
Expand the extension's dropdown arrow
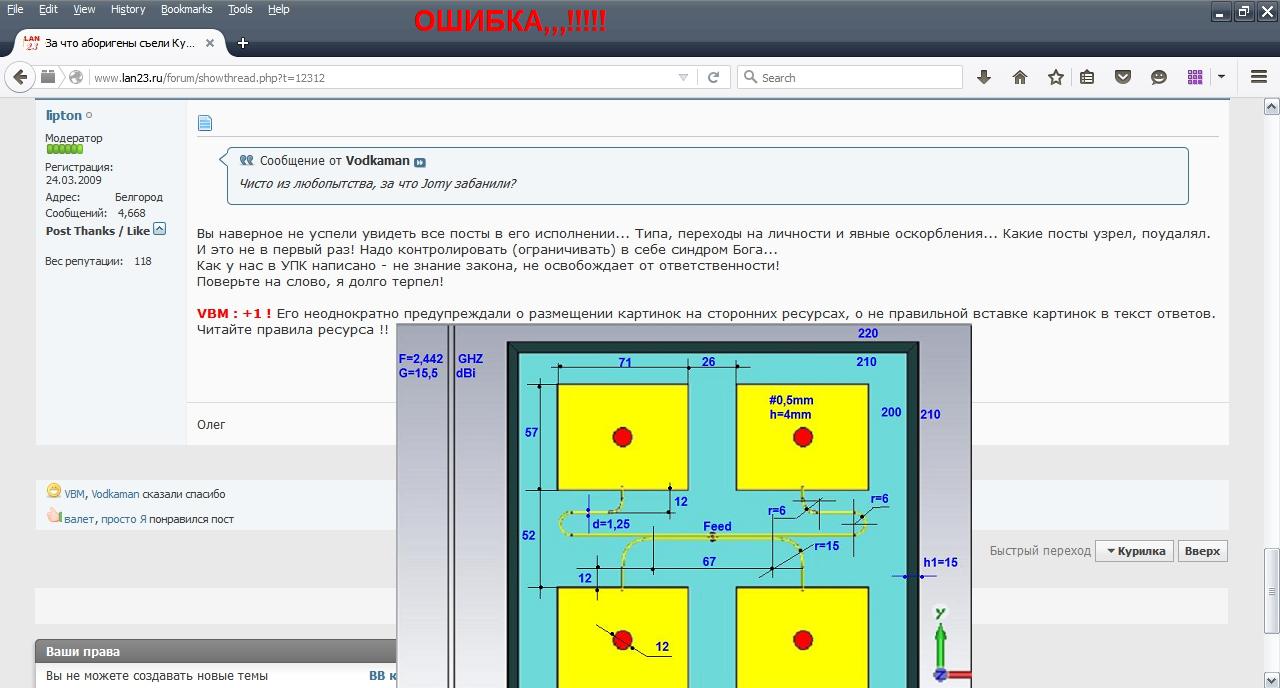click(1221, 77)
